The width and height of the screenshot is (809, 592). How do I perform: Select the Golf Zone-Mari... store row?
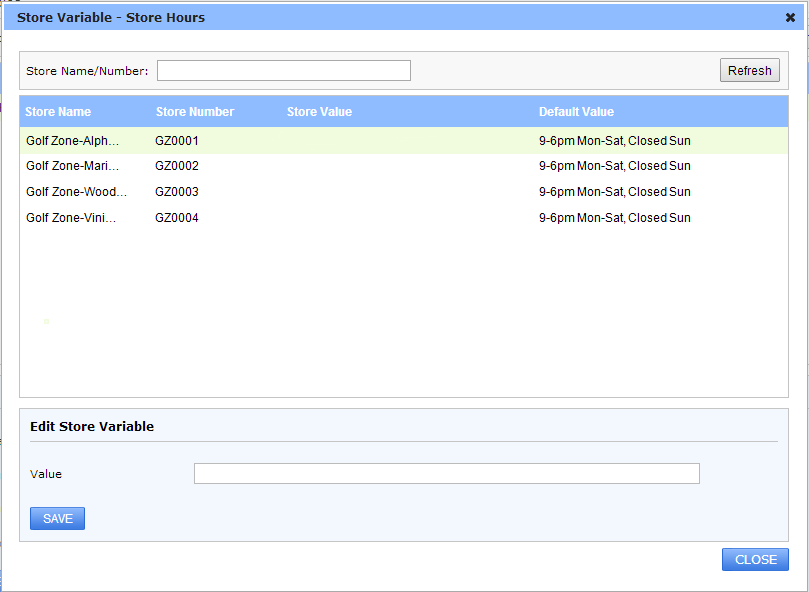(x=404, y=166)
